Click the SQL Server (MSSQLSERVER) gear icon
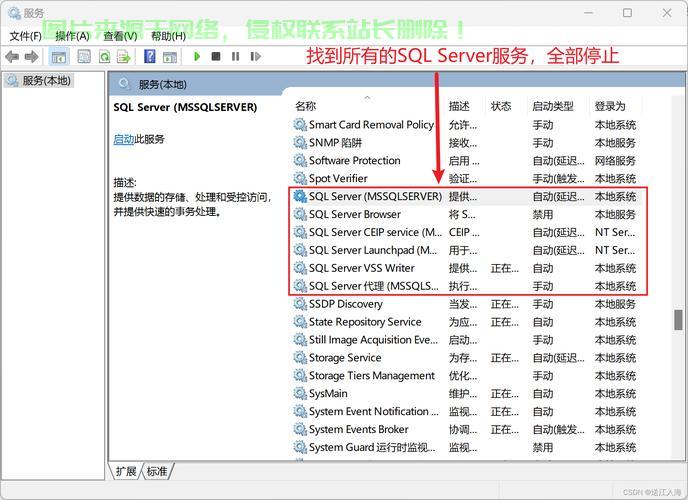Screen dimensions: 688x500 [300, 196]
